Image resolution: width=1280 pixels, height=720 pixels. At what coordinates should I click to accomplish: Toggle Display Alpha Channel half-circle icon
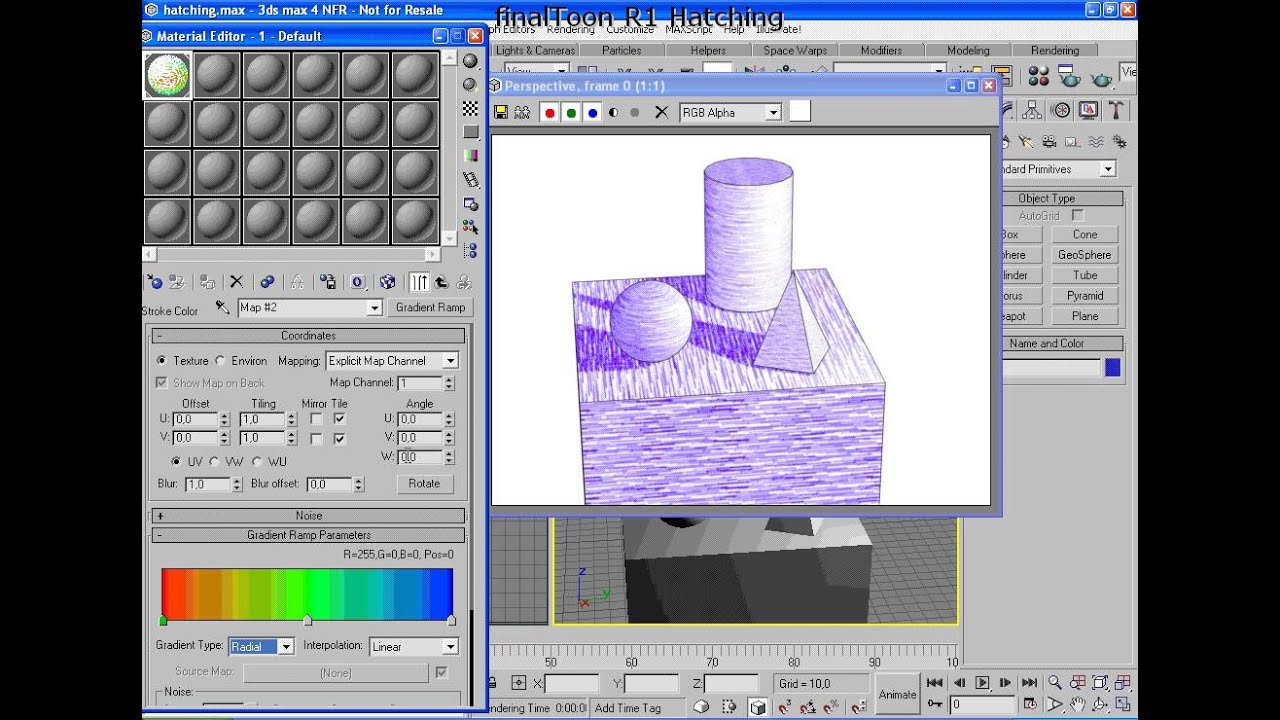[x=613, y=113]
